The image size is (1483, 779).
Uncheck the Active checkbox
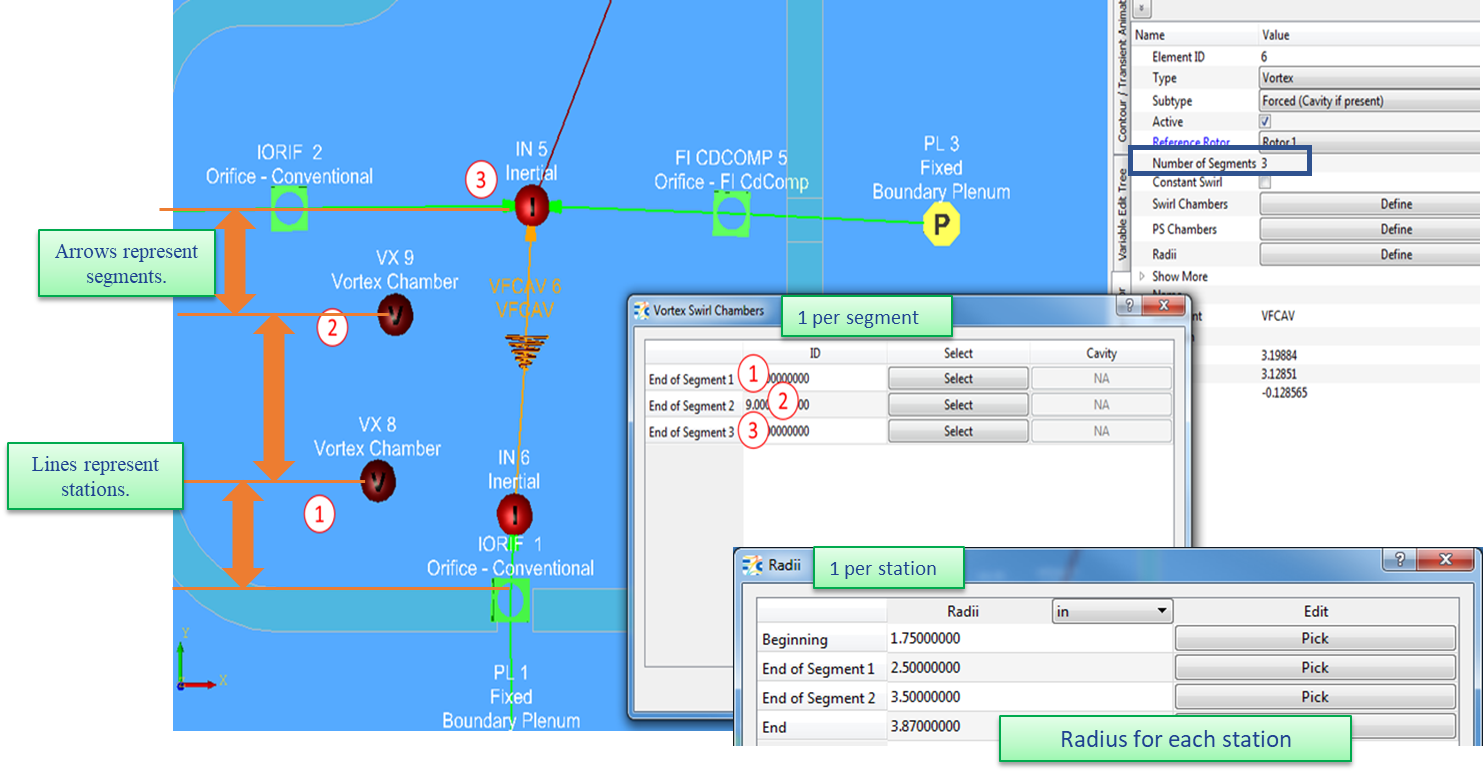pos(1267,122)
